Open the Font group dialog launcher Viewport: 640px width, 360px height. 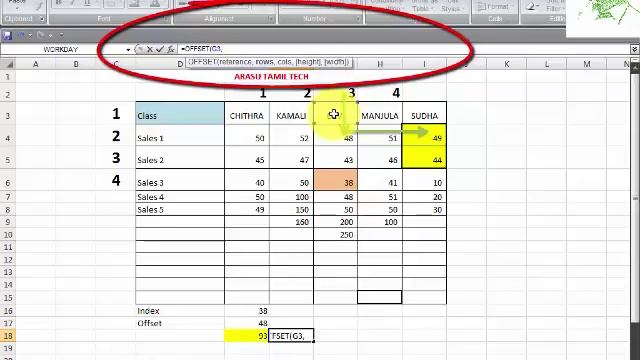pyautogui.click(x=165, y=19)
